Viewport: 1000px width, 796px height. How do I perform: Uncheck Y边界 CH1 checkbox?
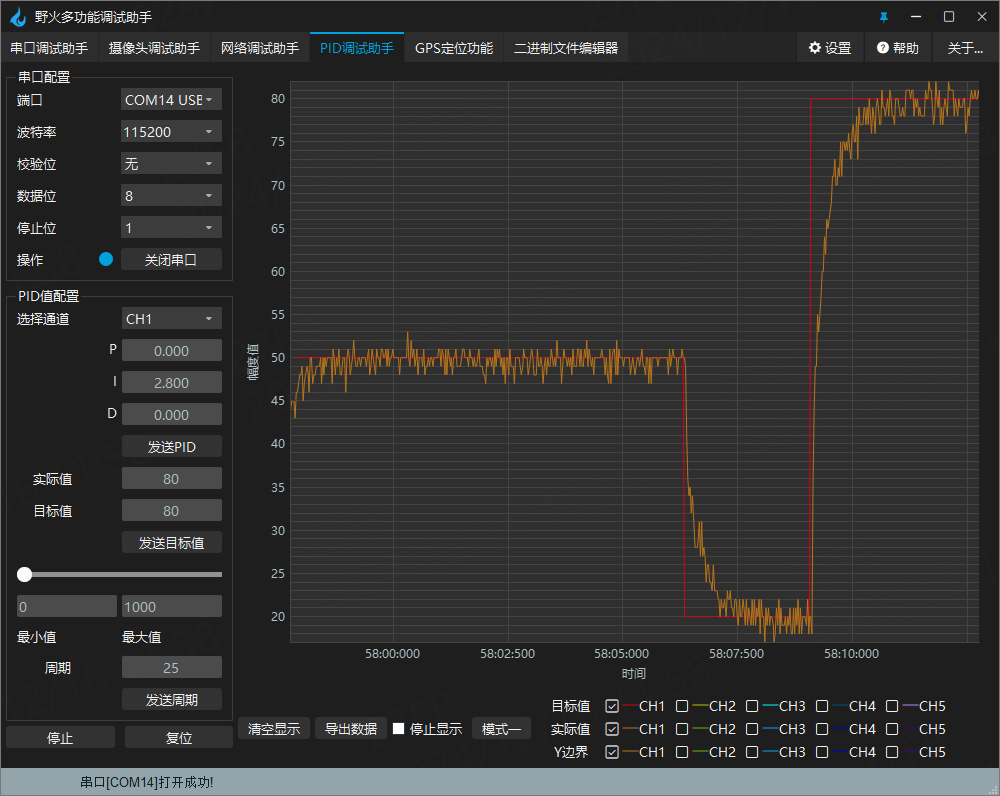pyautogui.click(x=612, y=752)
